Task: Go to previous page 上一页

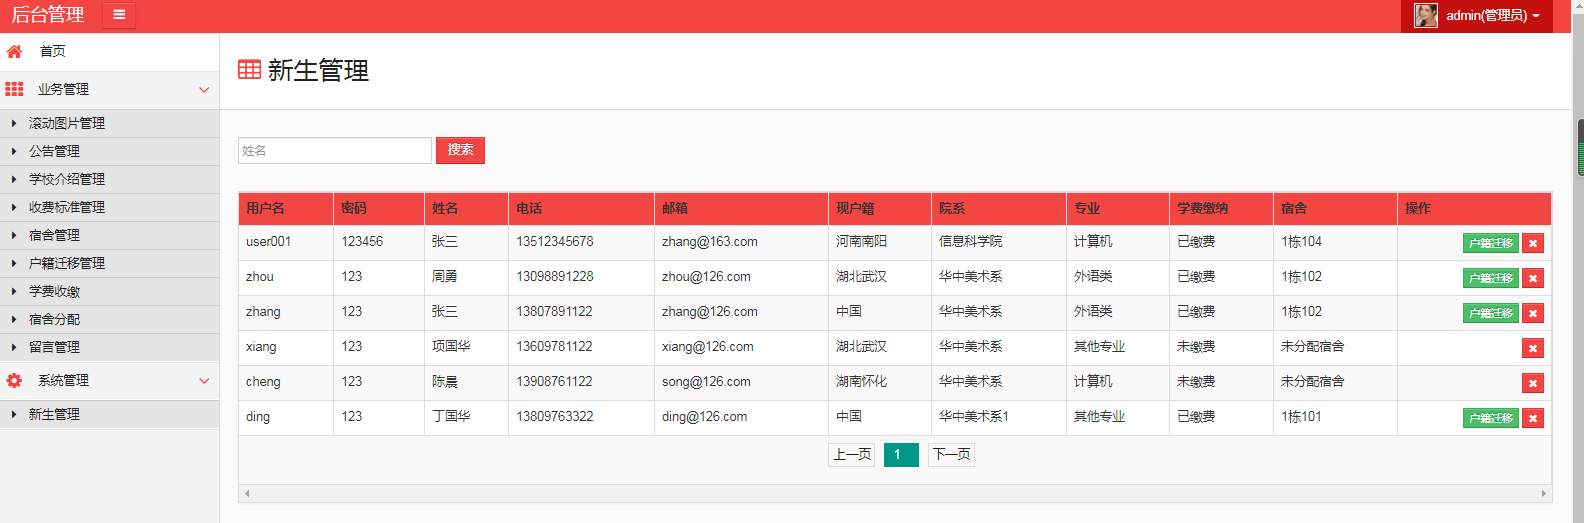Action: 852,455
